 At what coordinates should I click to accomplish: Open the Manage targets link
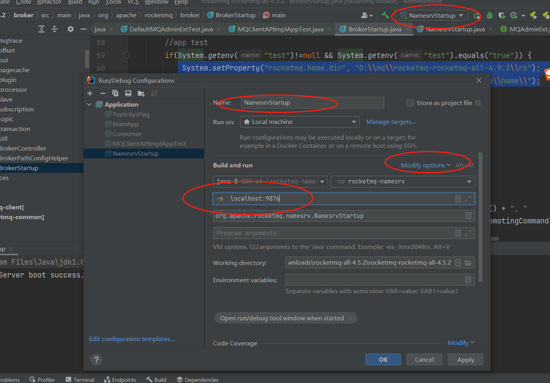pyautogui.click(x=391, y=122)
